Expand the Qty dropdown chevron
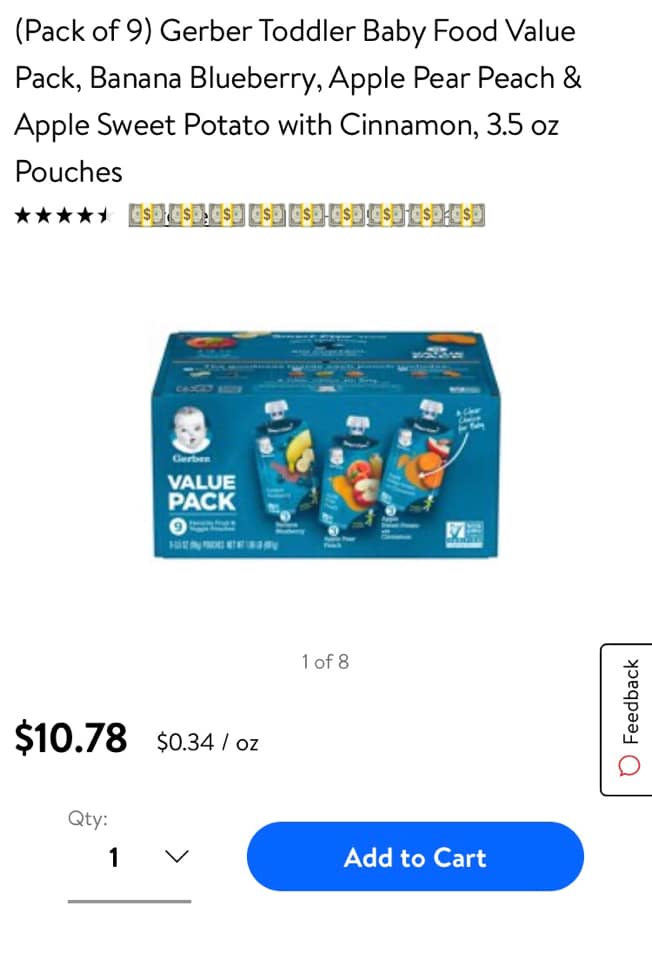Viewport: 652px width, 960px height. click(x=177, y=856)
